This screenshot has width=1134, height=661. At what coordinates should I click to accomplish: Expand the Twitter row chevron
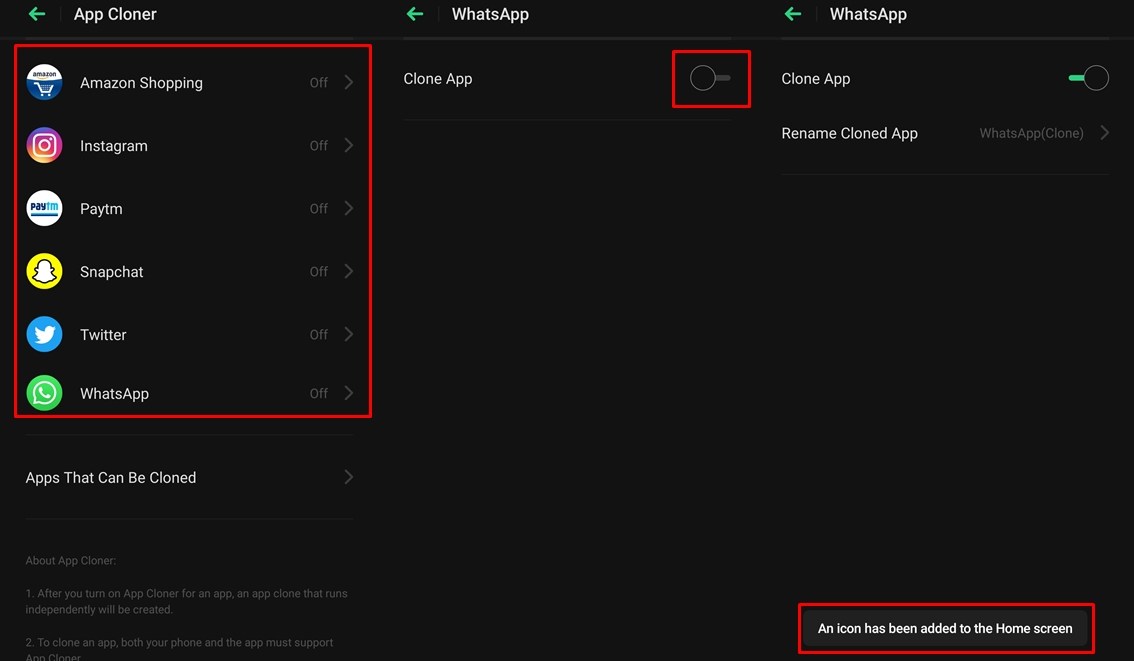click(349, 334)
